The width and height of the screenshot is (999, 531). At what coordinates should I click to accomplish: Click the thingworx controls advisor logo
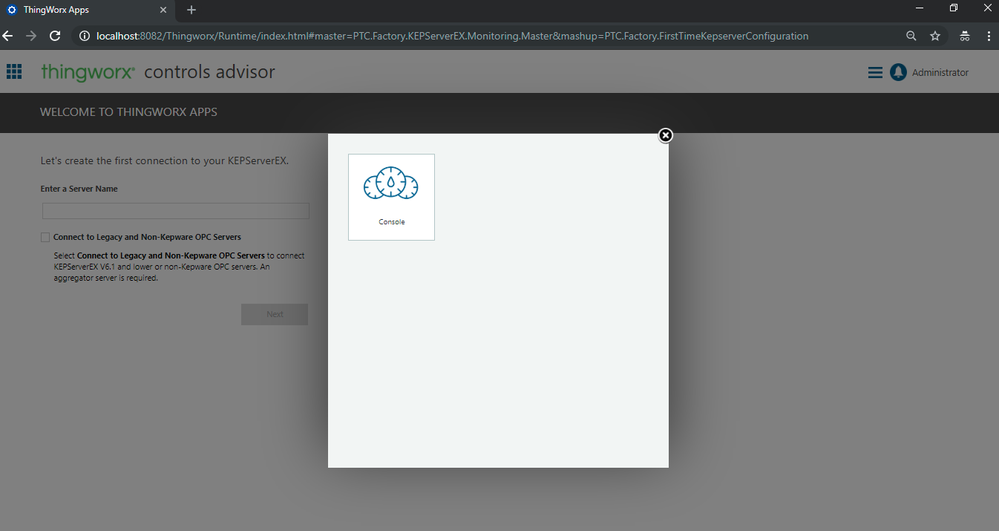[158, 71]
